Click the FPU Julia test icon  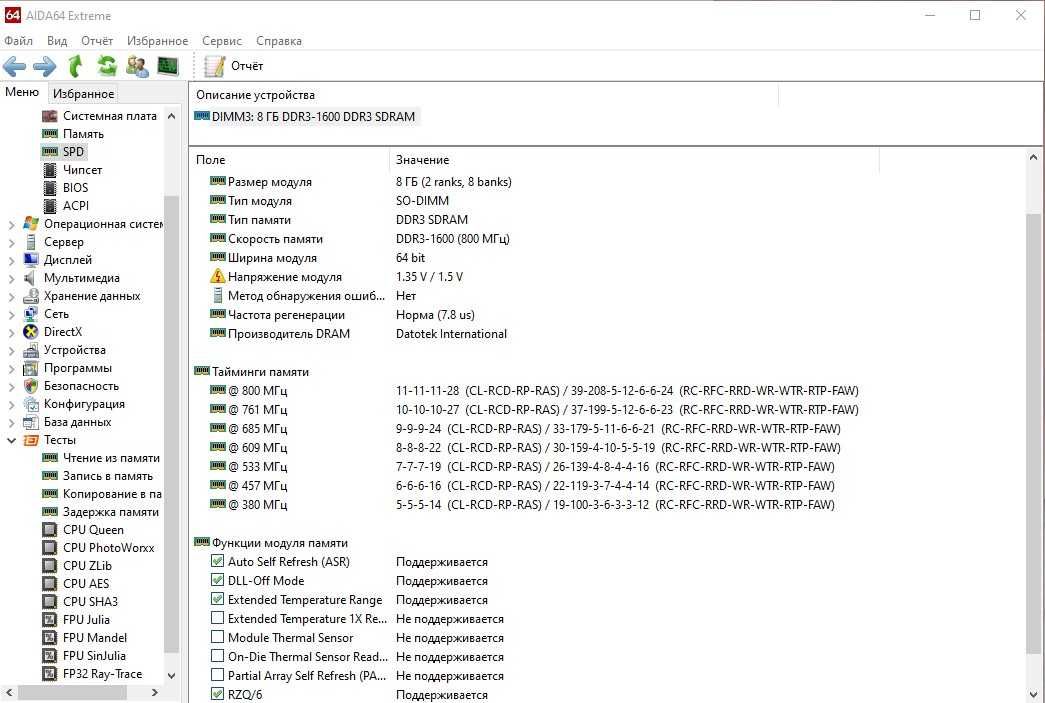[x=50, y=620]
